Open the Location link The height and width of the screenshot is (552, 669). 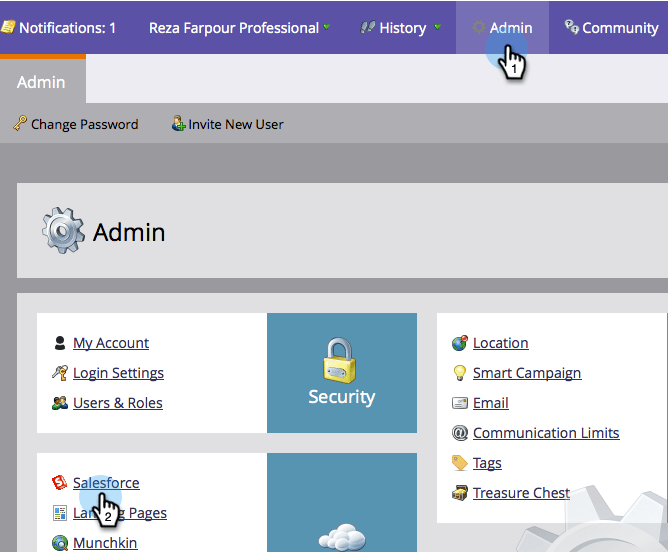[x=501, y=343]
